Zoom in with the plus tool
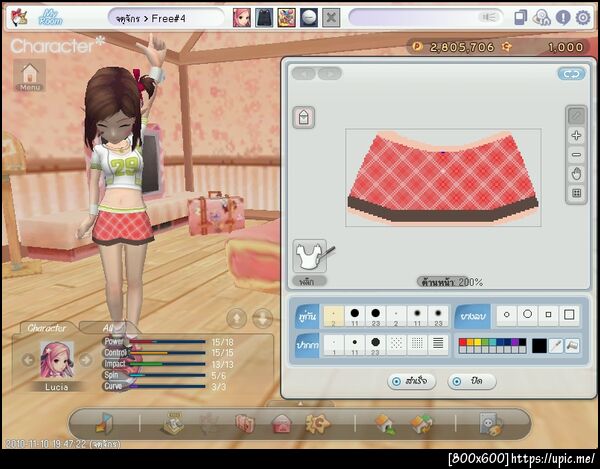 [x=576, y=135]
